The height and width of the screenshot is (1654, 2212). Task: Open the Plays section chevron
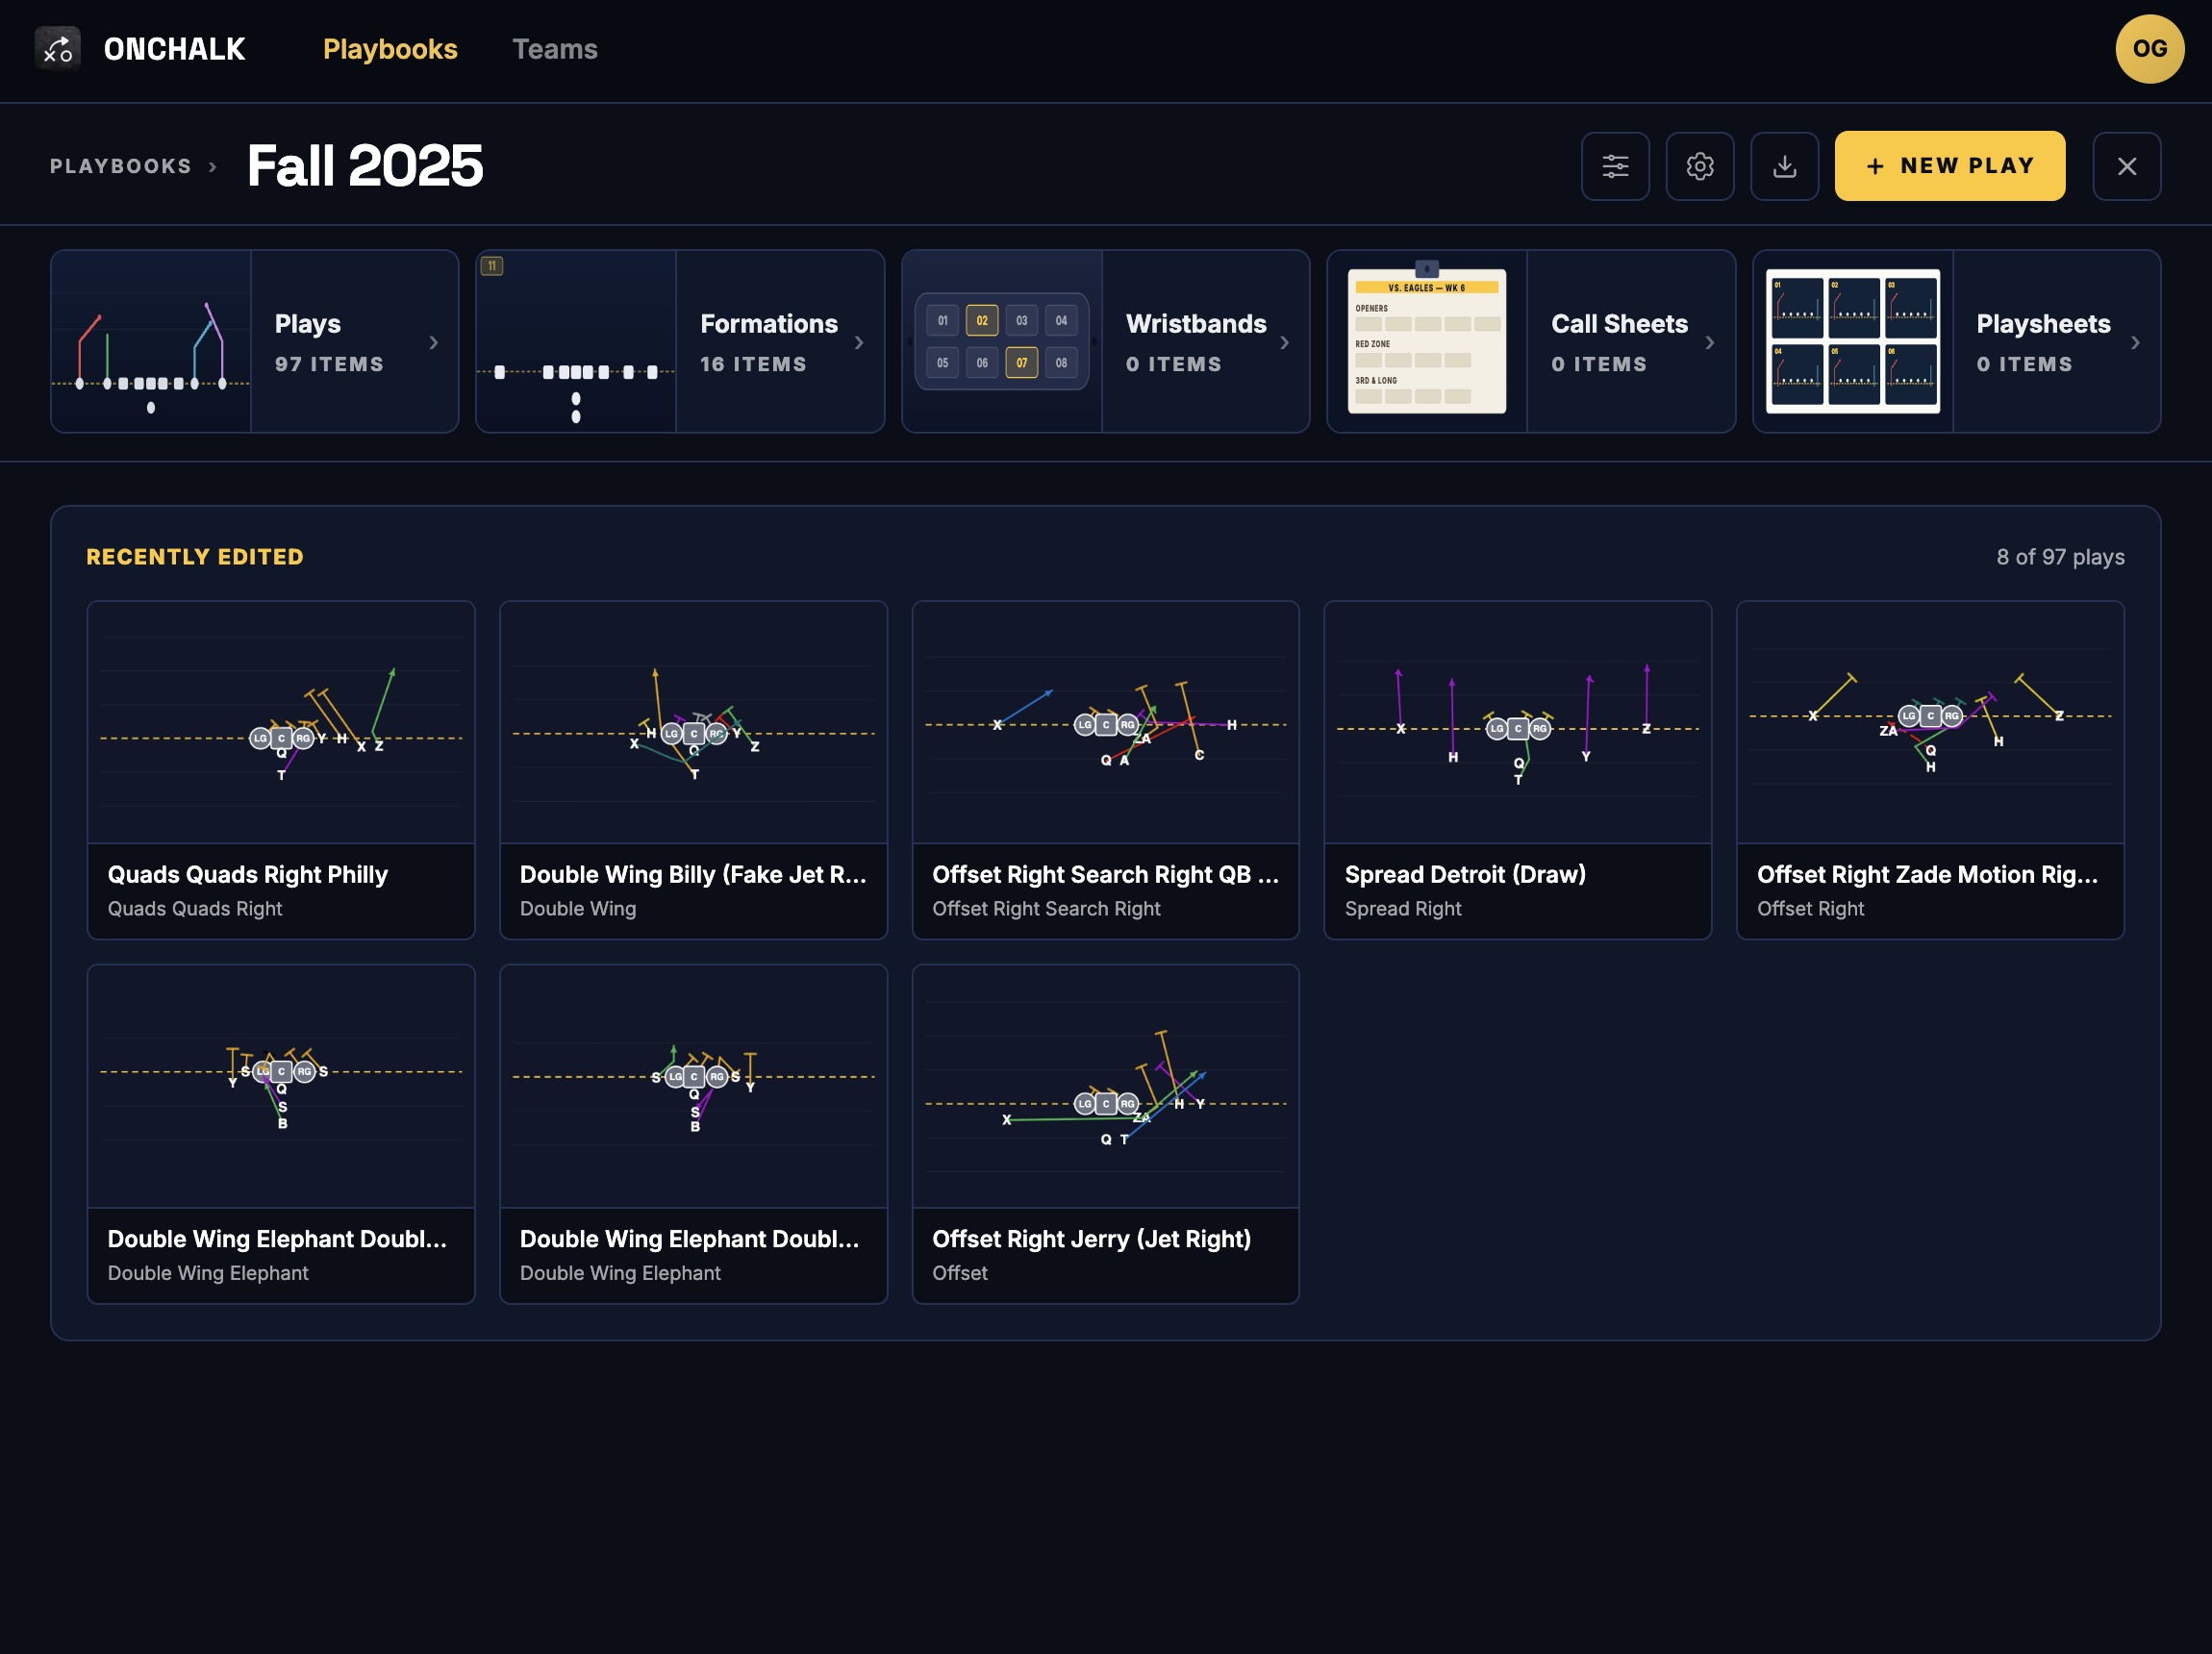[x=433, y=343]
